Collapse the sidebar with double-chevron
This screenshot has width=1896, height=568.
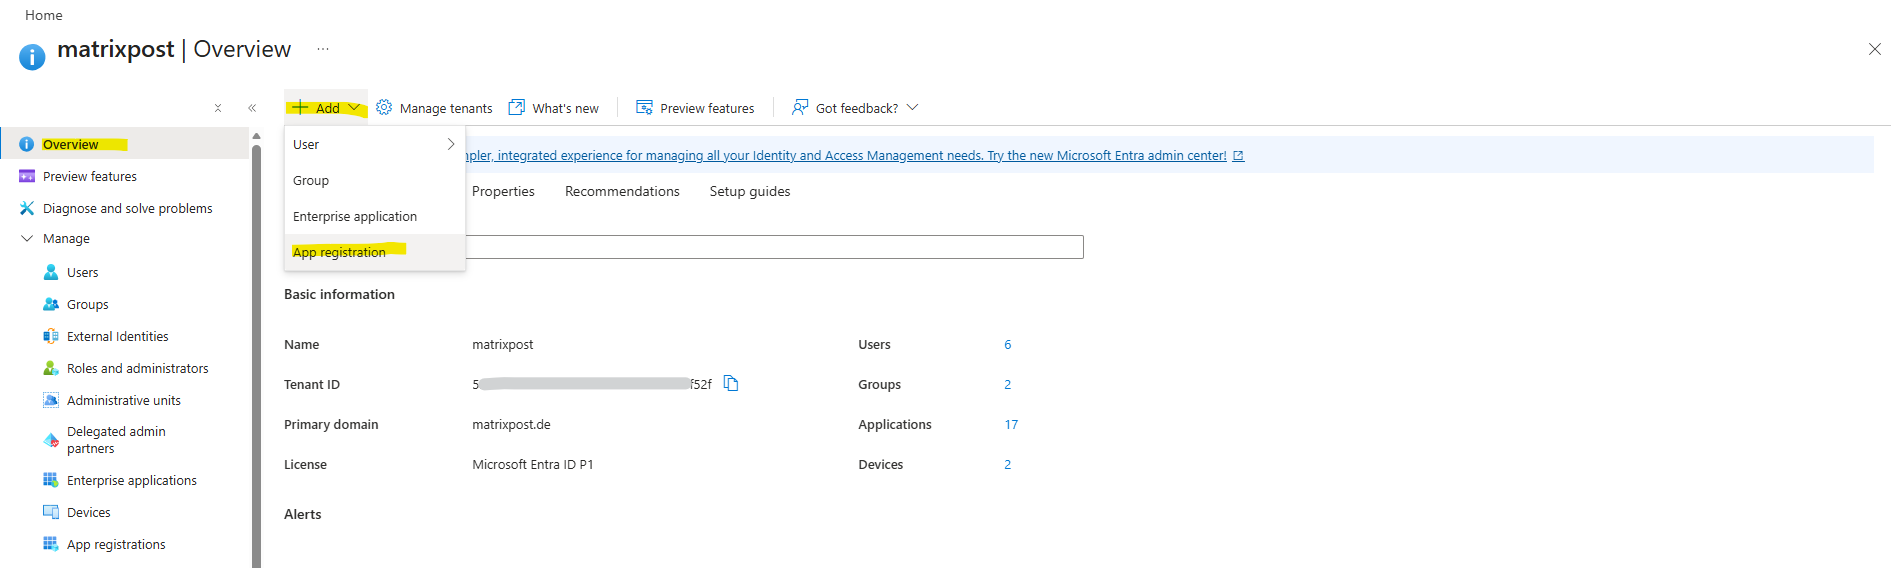point(252,108)
